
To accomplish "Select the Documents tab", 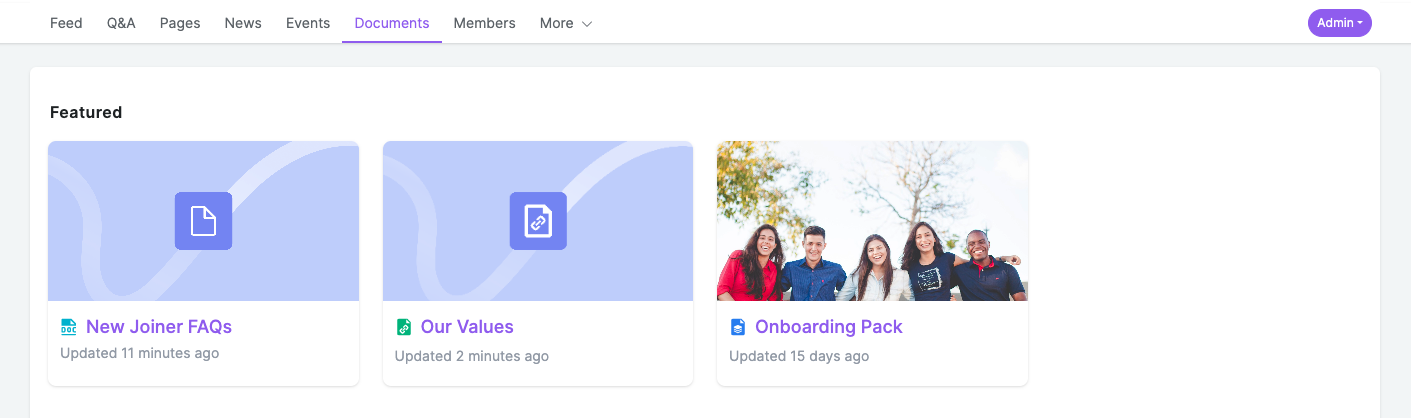I will pos(392,23).
